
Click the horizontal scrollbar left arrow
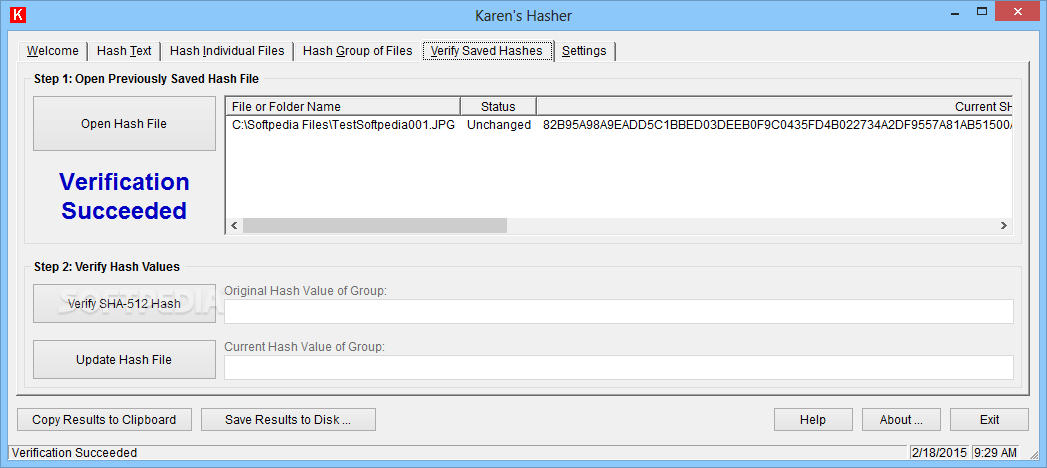tap(234, 226)
